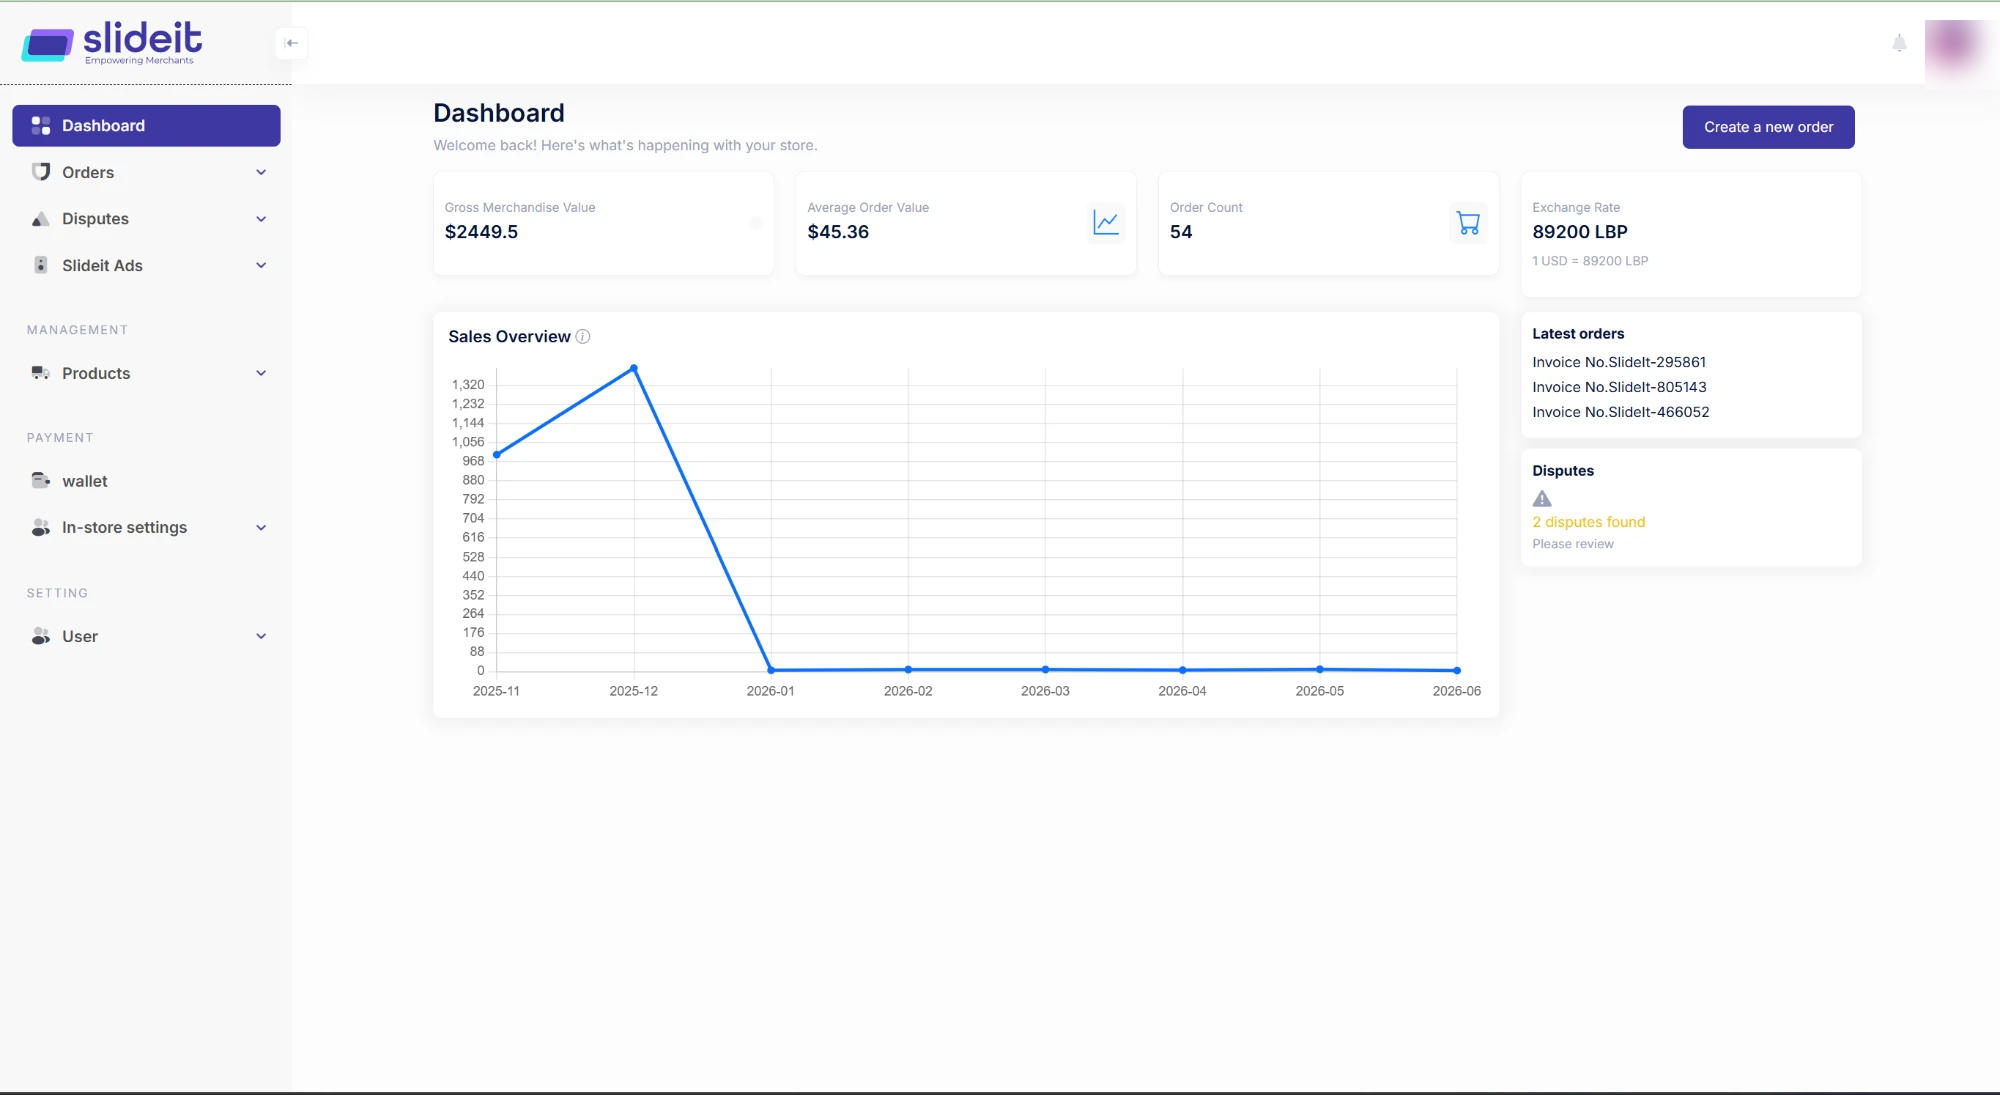Click the Slideit Ads icon
This screenshot has height=1095, width=2000.
(x=41, y=265)
